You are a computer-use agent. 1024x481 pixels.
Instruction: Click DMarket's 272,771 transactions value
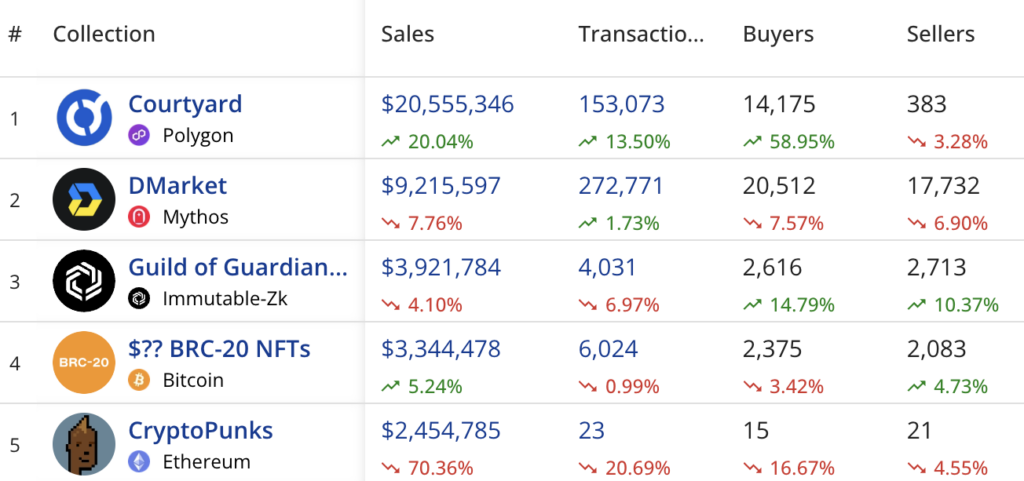pos(621,186)
